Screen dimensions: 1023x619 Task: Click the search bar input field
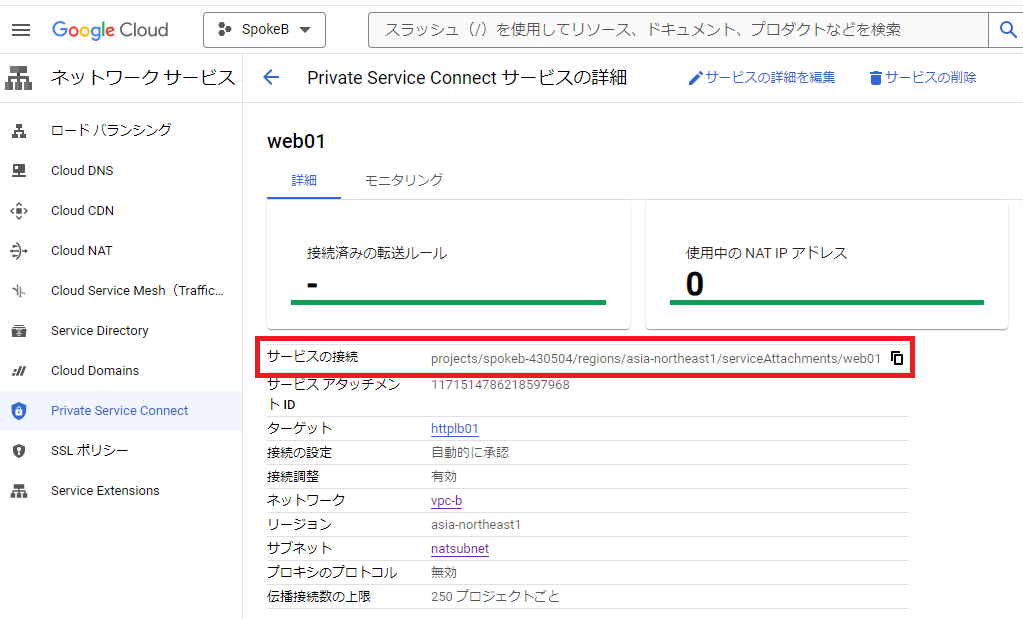point(675,30)
